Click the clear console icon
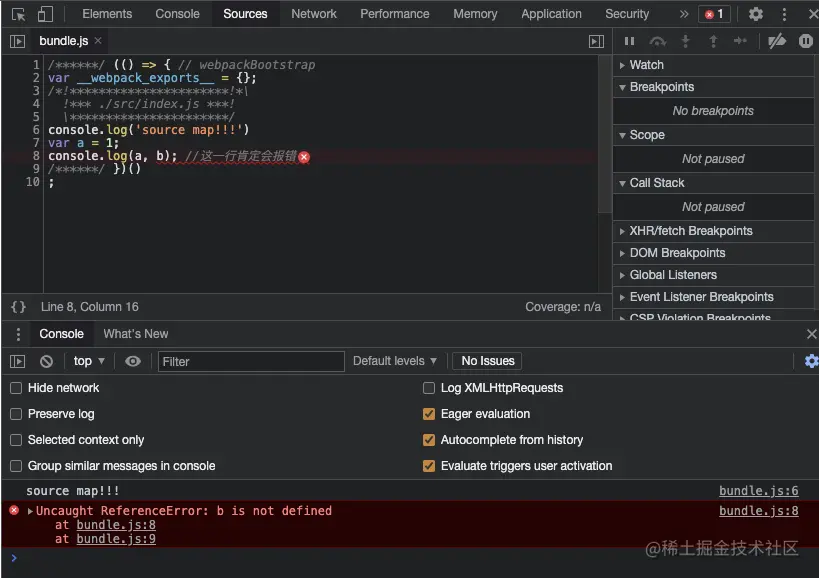The width and height of the screenshot is (819, 578). [x=46, y=361]
